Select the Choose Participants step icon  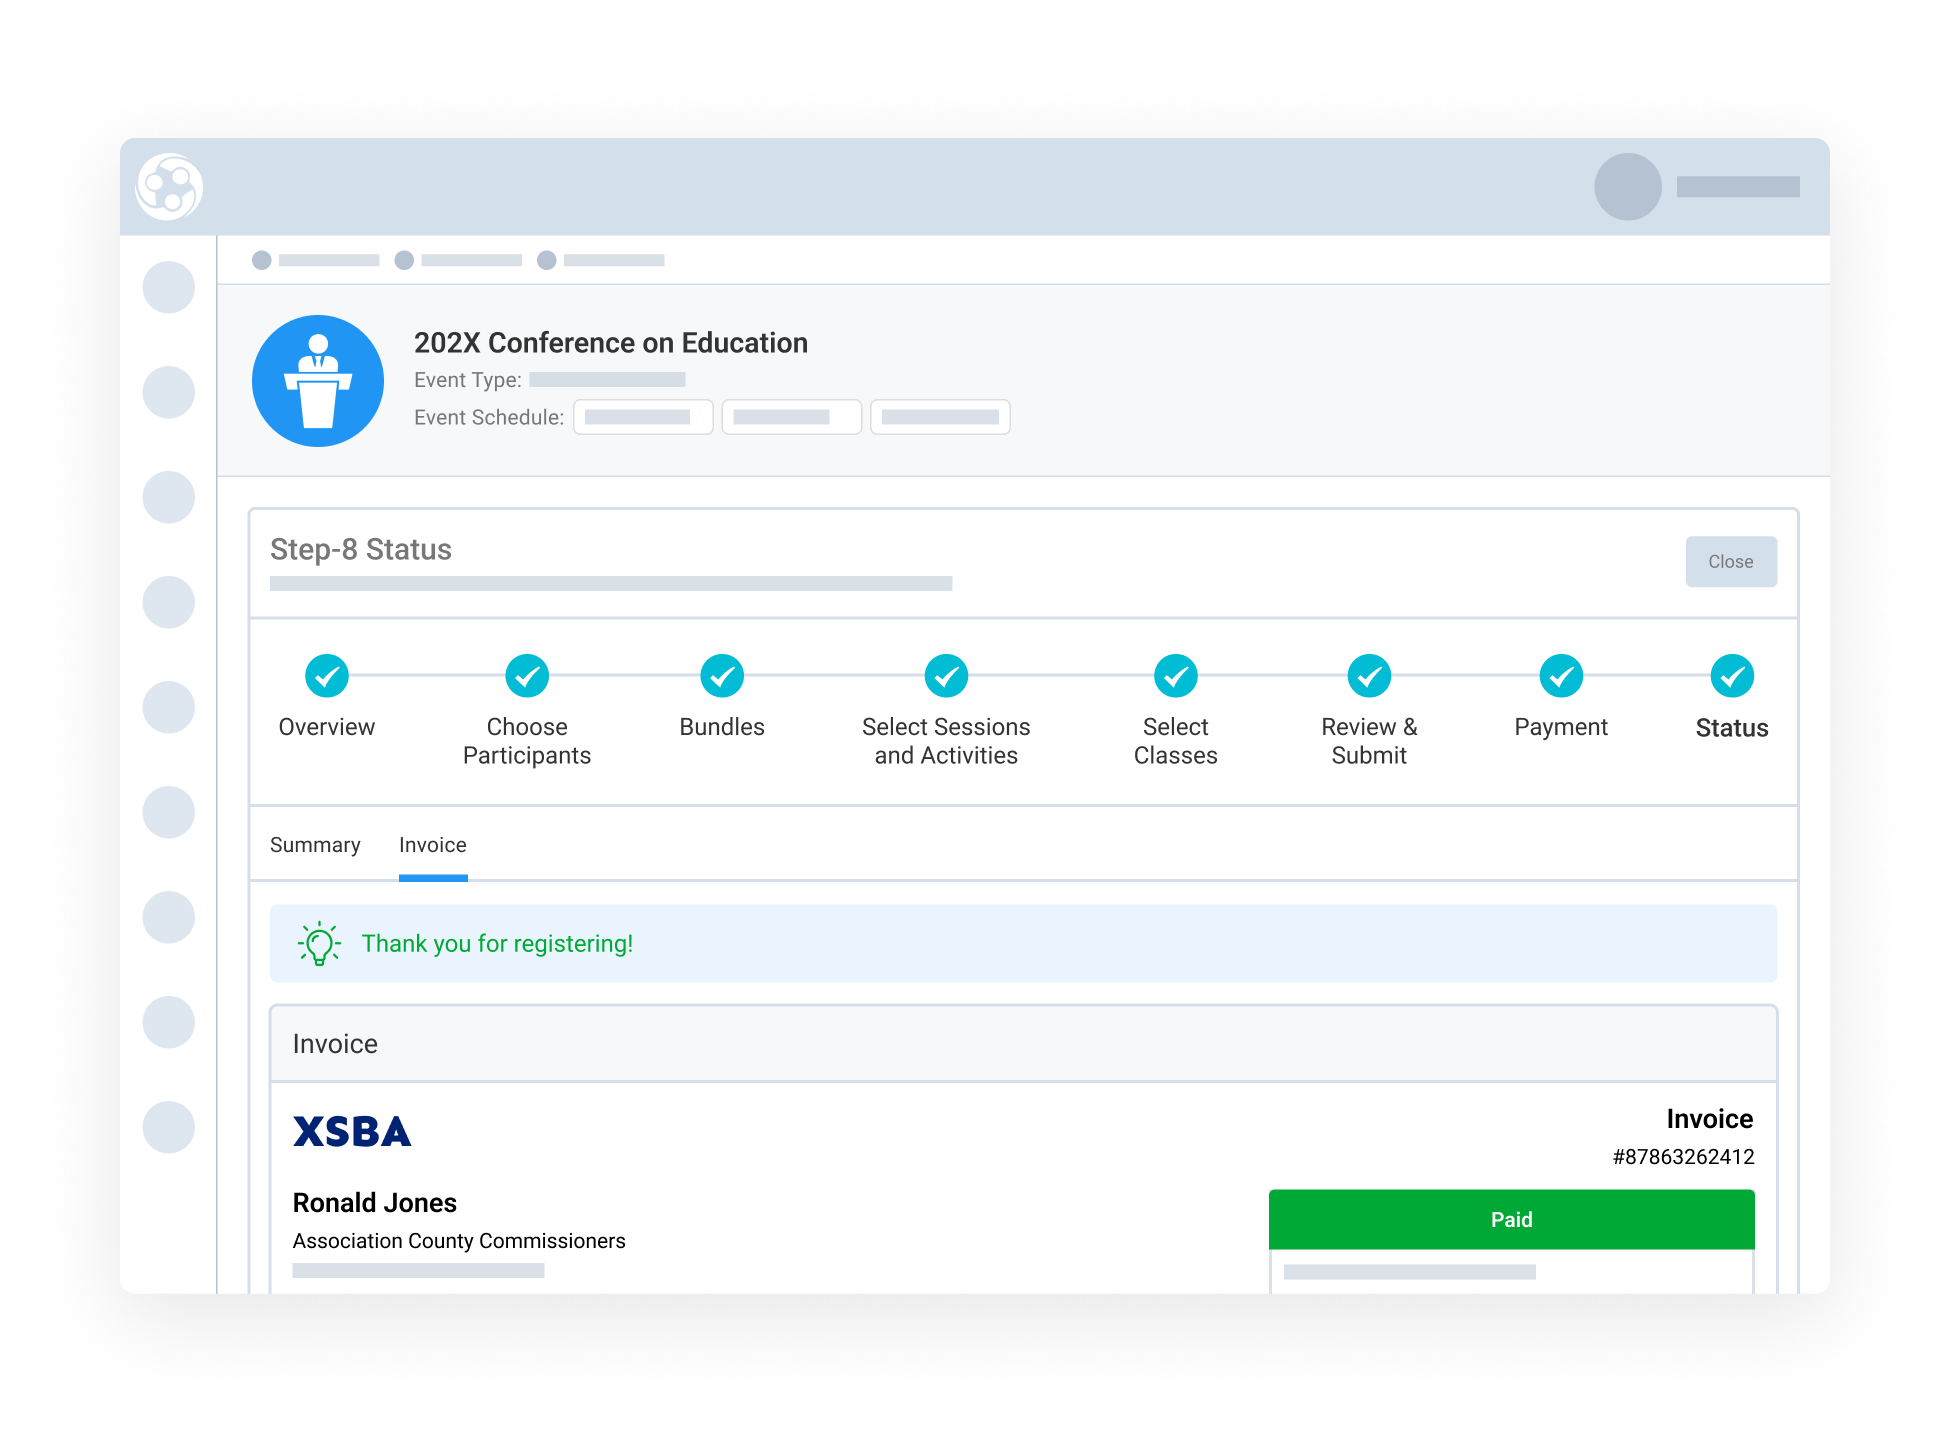point(526,677)
